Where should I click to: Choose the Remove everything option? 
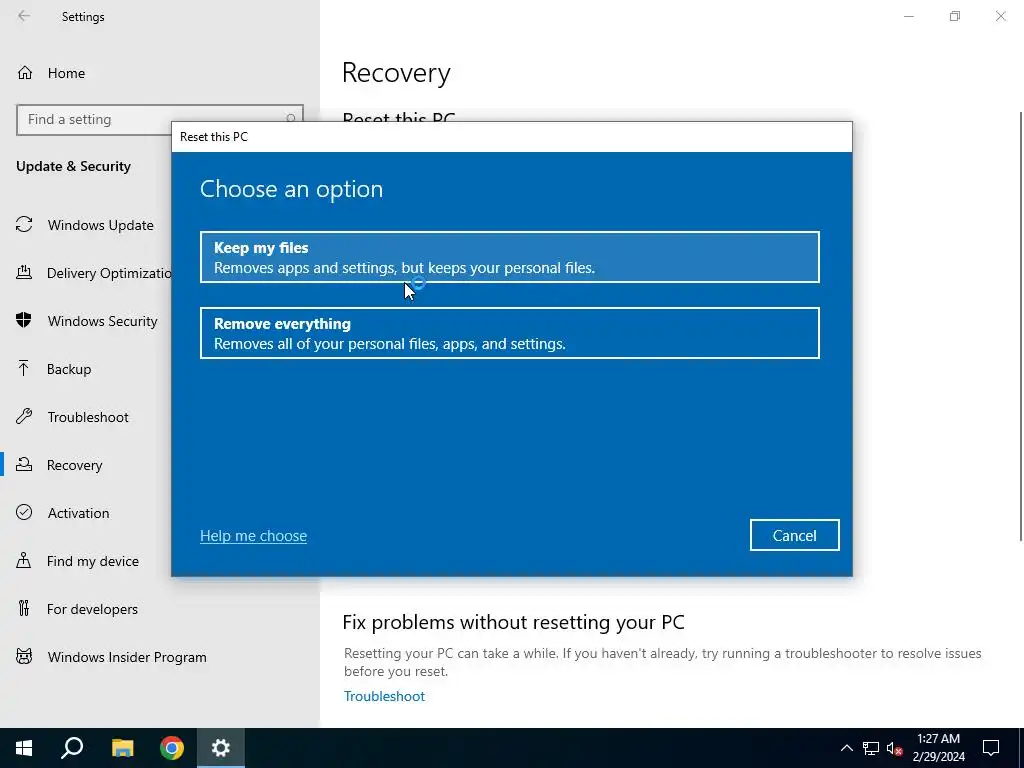[509, 333]
